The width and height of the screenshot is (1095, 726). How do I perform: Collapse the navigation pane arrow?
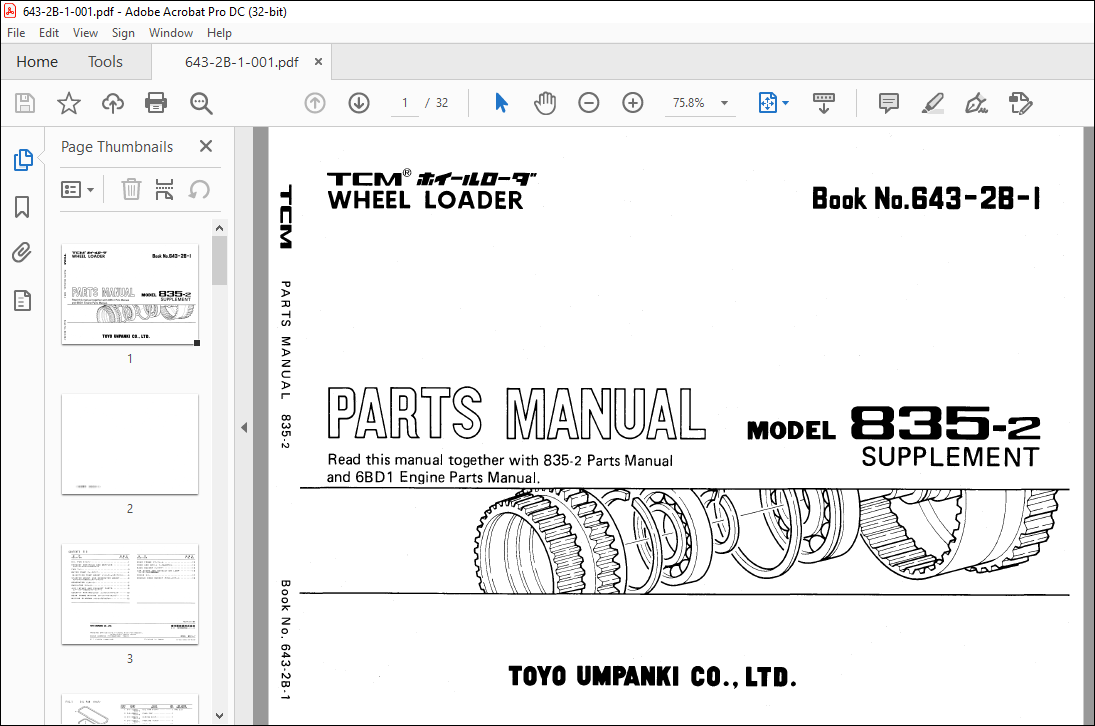tap(244, 427)
